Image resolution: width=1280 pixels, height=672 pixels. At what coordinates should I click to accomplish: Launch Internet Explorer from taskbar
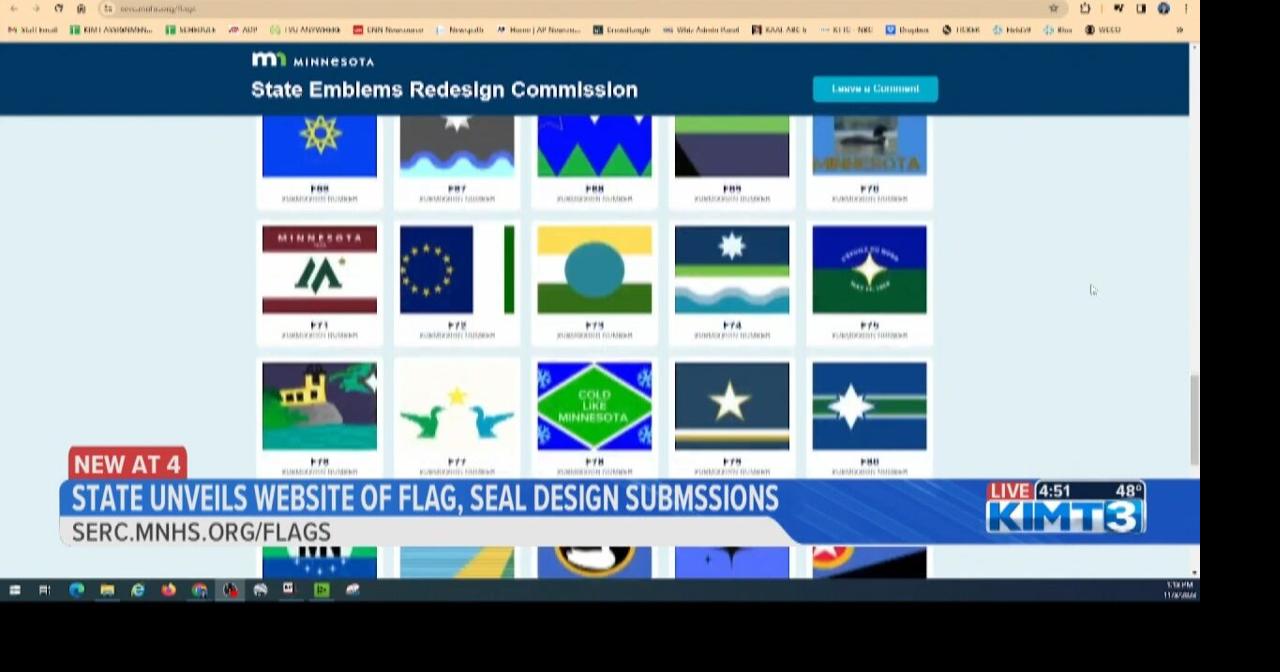(x=138, y=590)
